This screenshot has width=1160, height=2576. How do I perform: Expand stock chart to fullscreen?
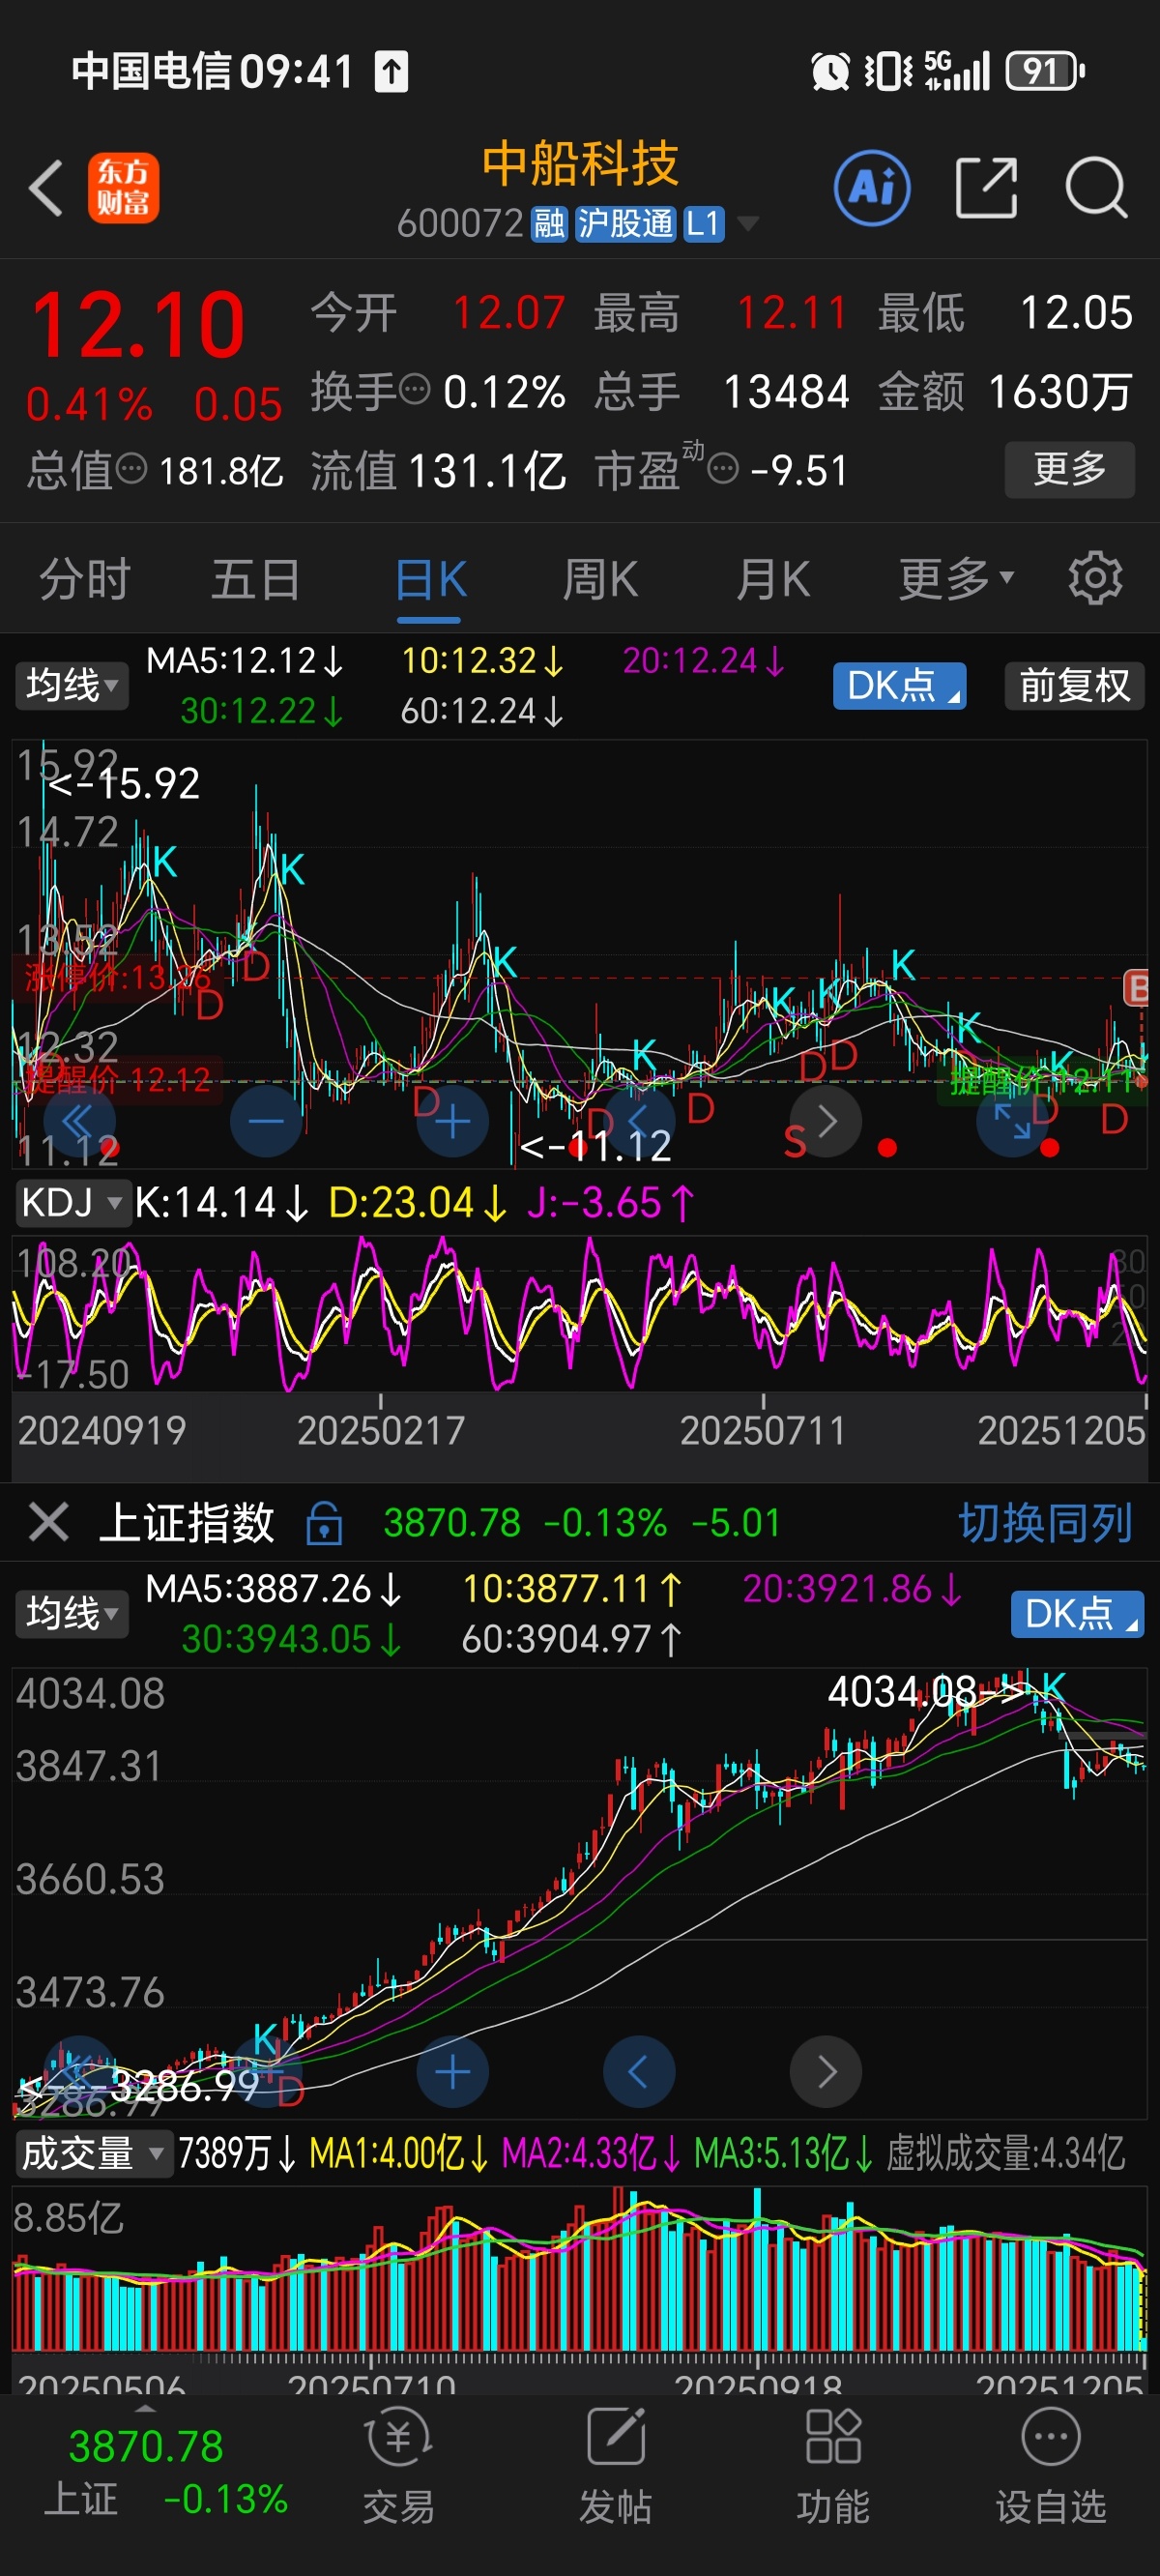pyautogui.click(x=1012, y=1121)
